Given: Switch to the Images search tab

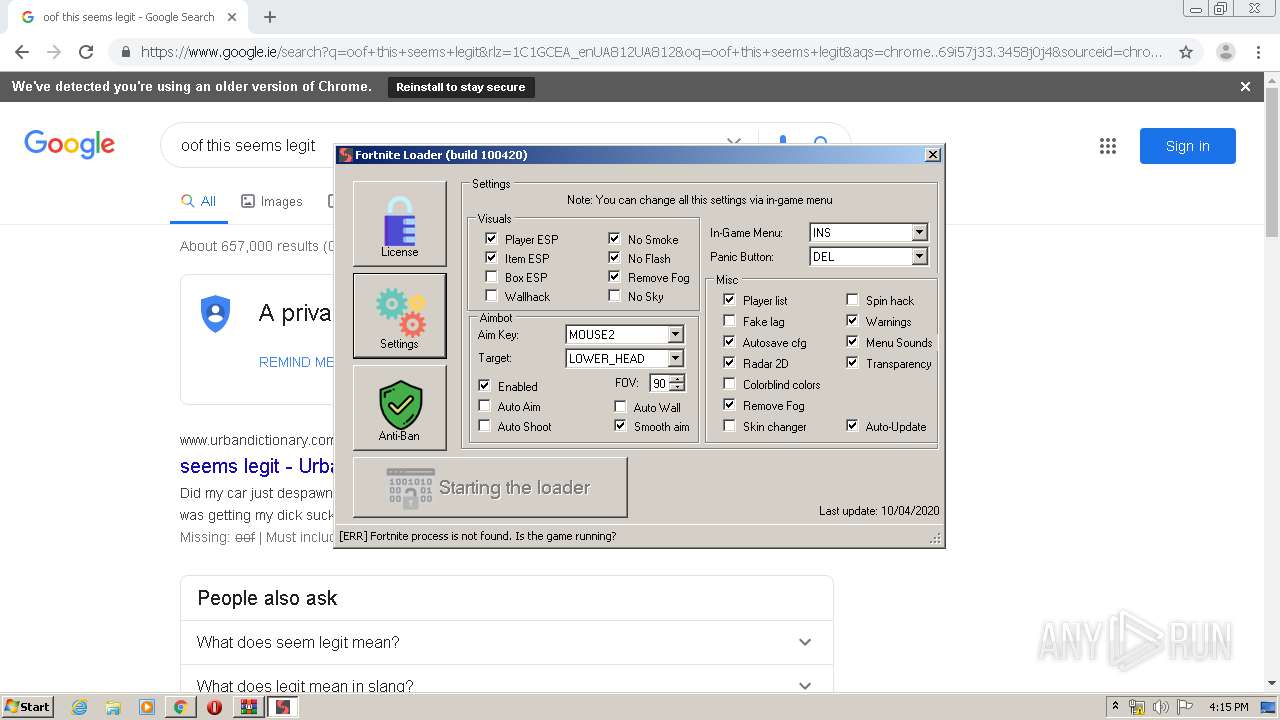Looking at the screenshot, I should (272, 201).
